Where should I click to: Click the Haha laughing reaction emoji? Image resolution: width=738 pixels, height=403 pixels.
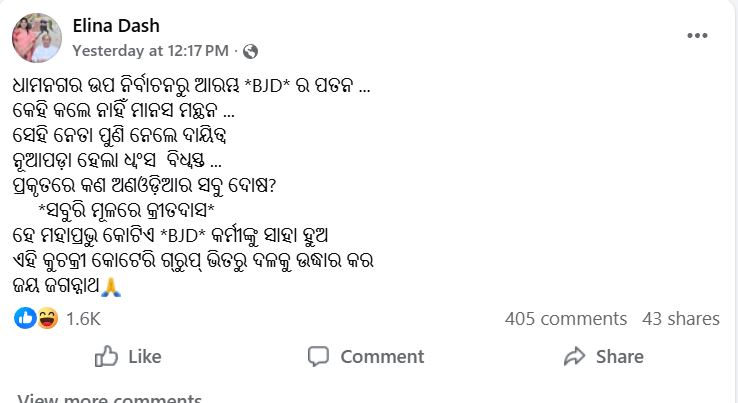[46, 319]
